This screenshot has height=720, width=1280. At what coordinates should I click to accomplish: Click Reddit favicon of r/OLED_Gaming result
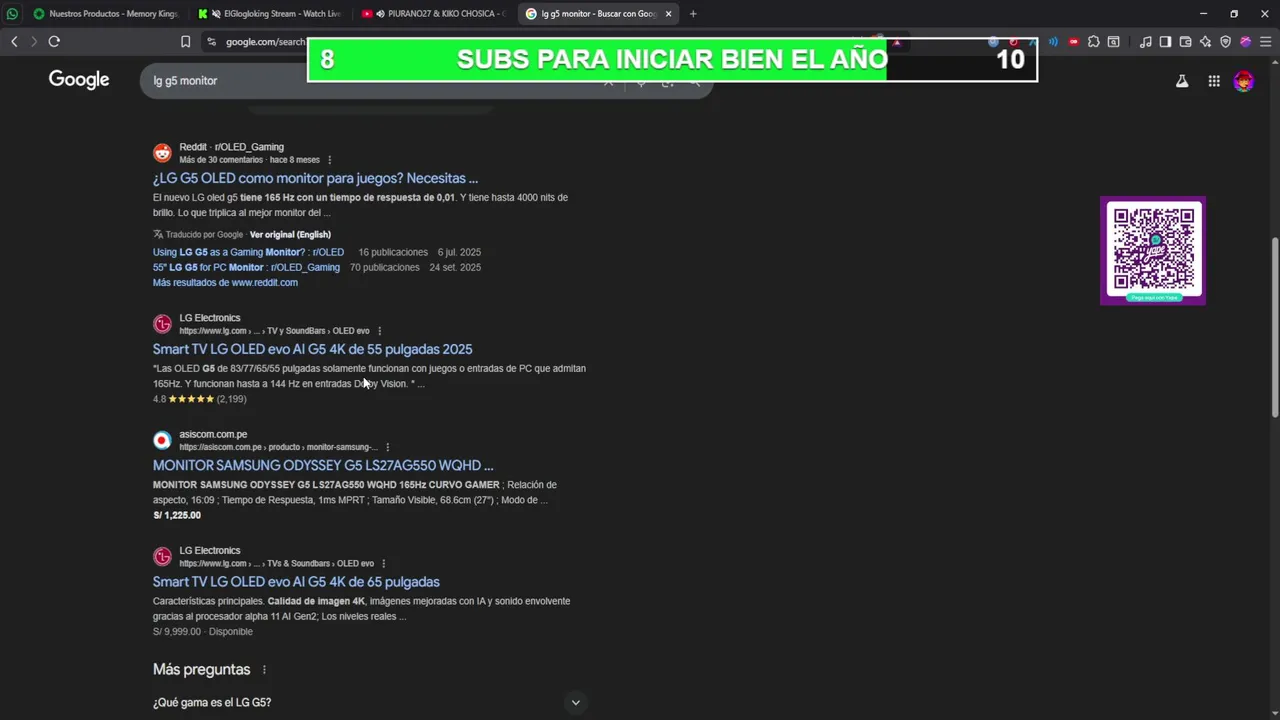162,153
